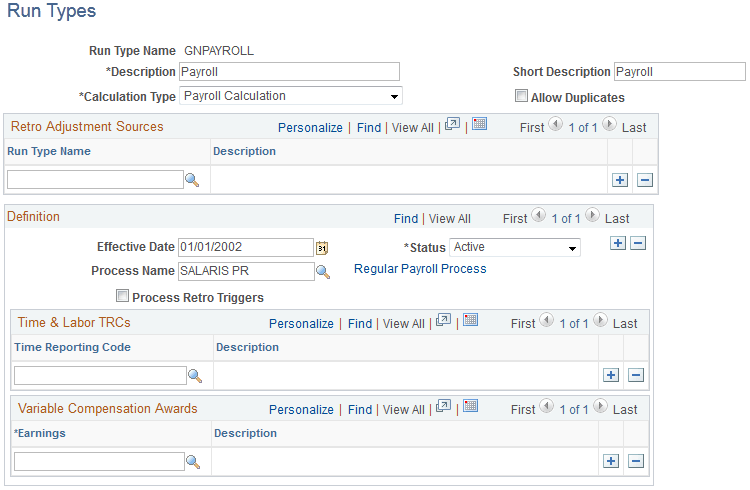
Task: Open Process Name lookup magnifier
Action: coord(323,272)
